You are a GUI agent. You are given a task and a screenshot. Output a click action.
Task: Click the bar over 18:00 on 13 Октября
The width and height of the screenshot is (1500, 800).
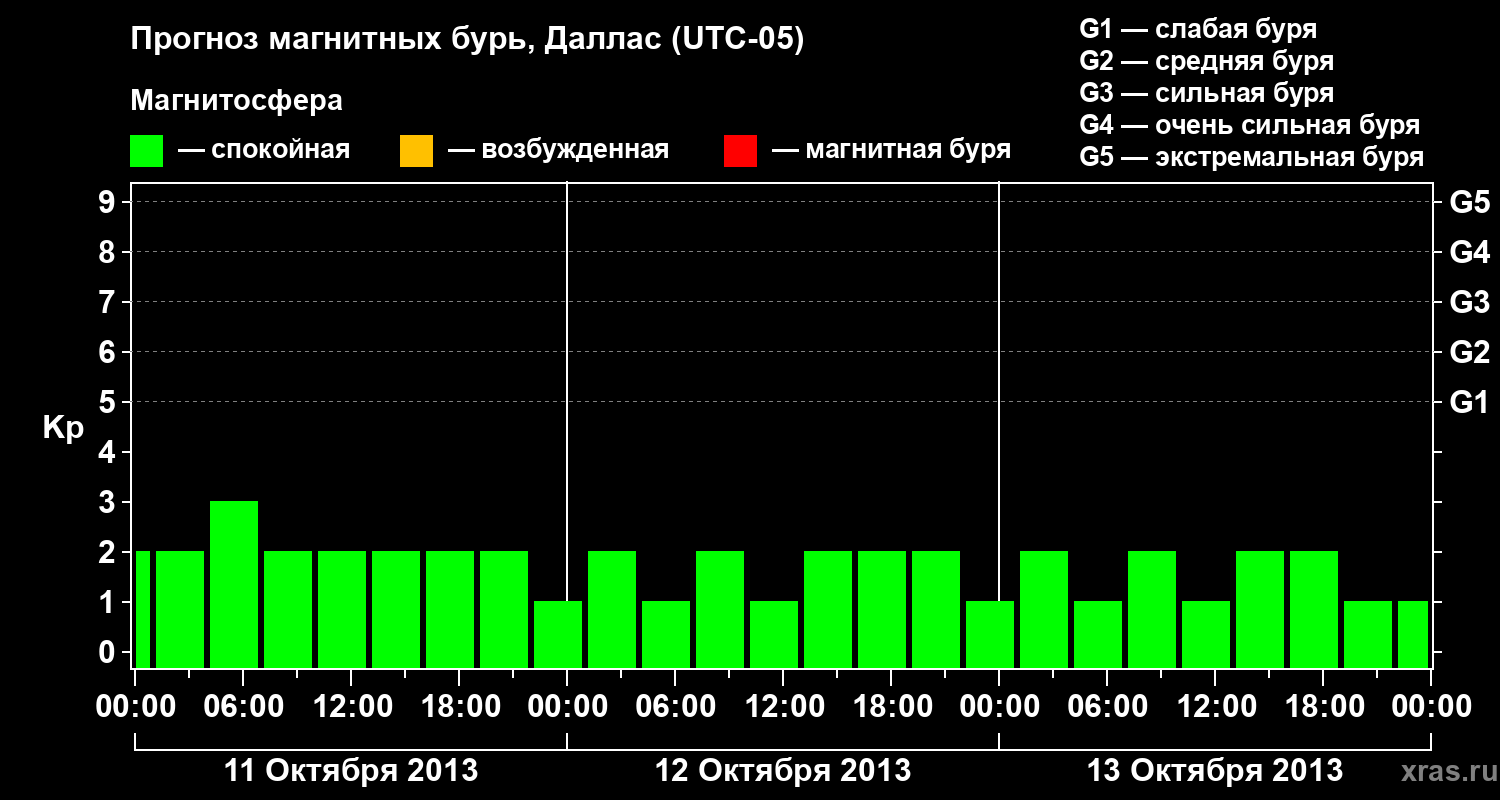(1314, 609)
